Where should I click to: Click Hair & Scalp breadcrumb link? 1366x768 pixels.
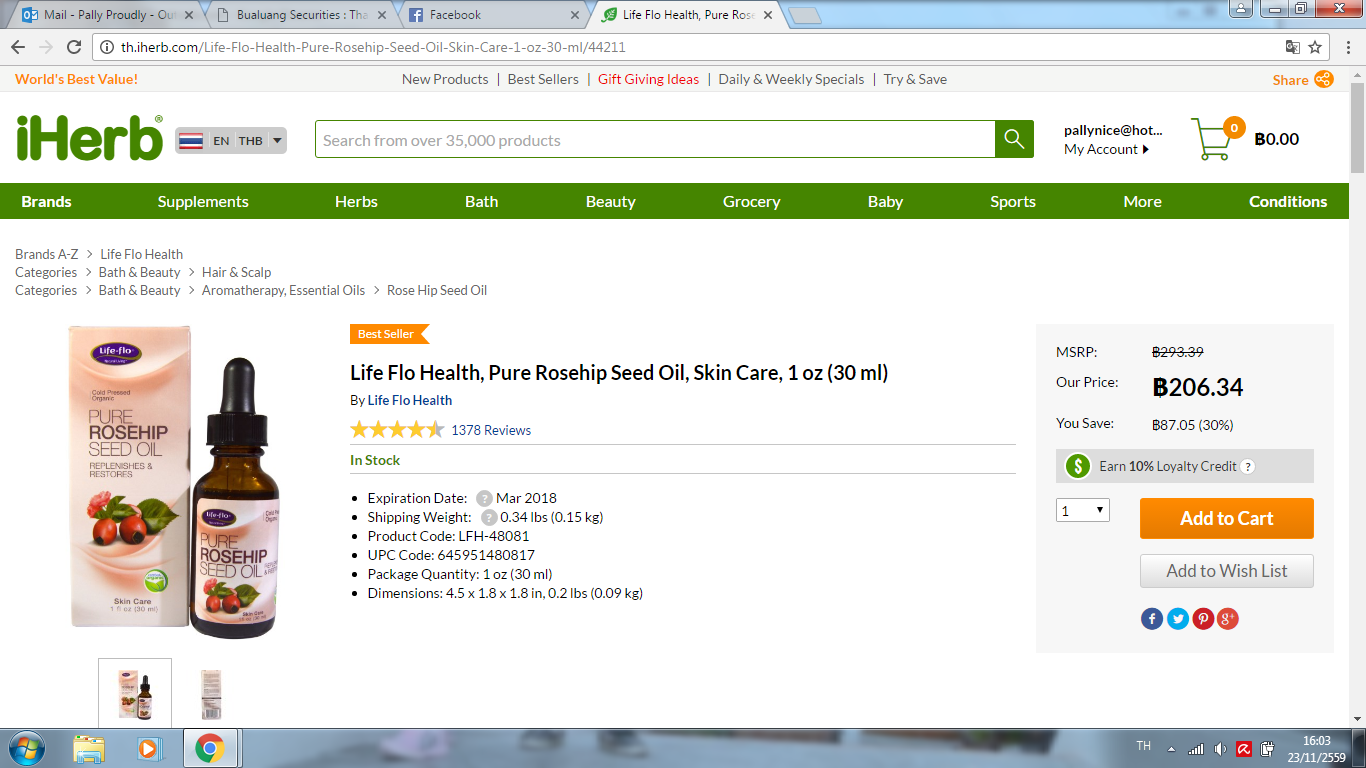pos(236,272)
